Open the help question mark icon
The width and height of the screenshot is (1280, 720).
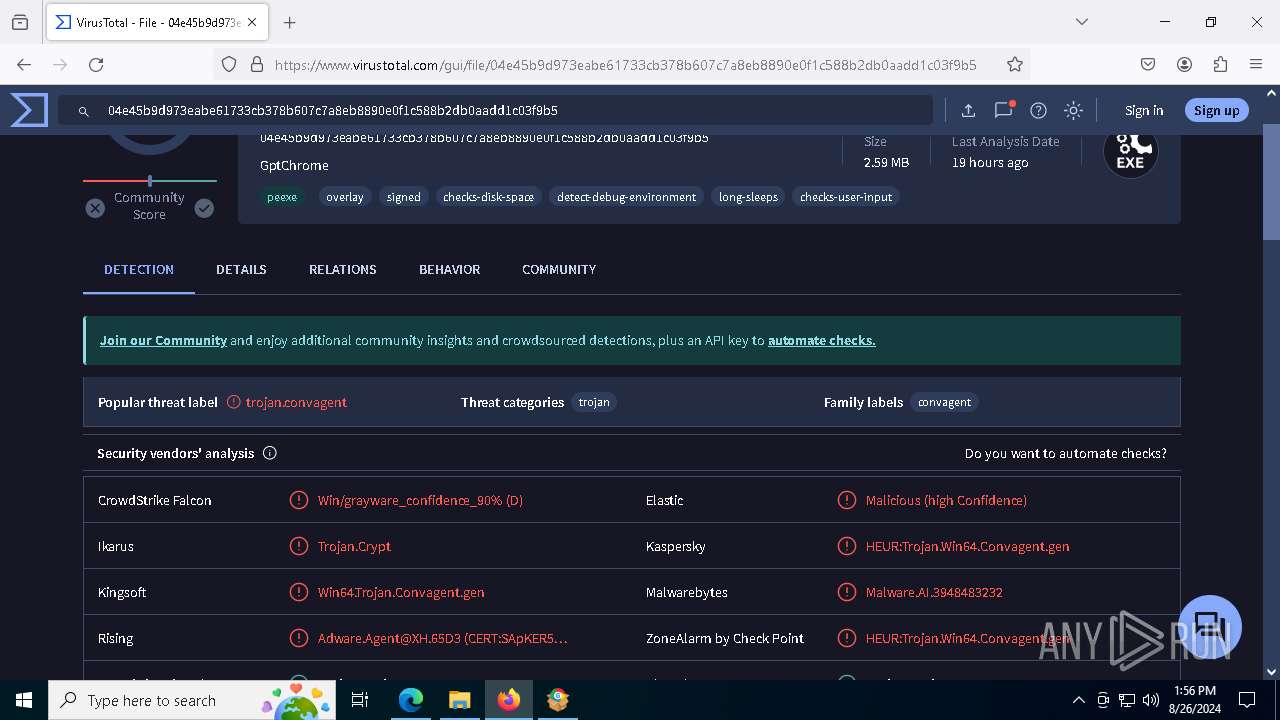pos(1038,111)
